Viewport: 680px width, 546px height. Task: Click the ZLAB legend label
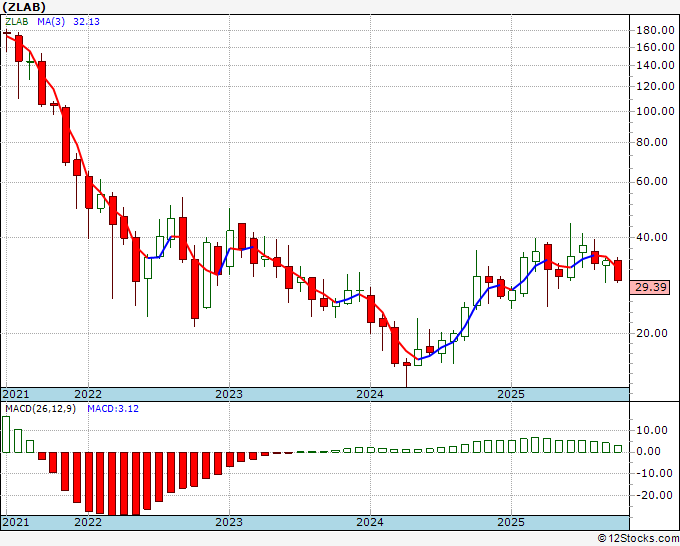pyautogui.click(x=17, y=22)
